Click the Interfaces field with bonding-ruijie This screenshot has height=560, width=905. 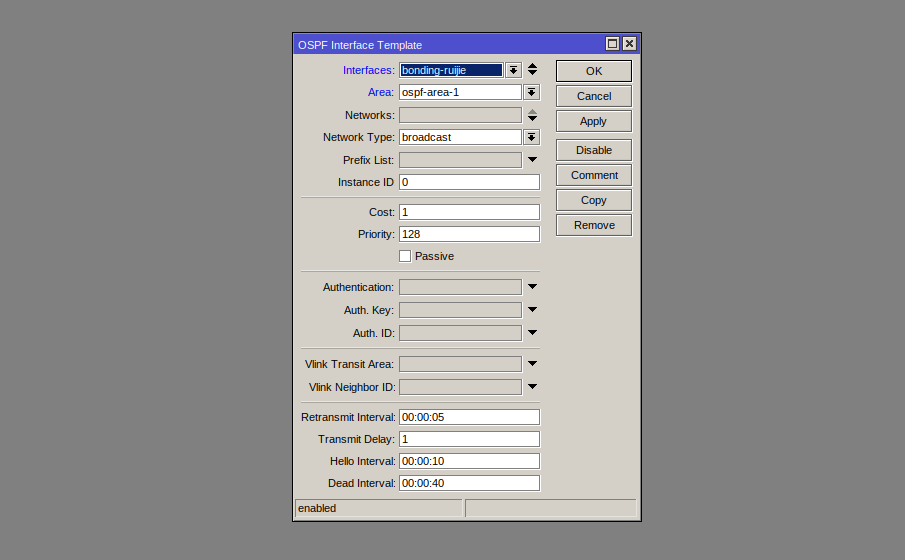[x=451, y=70]
